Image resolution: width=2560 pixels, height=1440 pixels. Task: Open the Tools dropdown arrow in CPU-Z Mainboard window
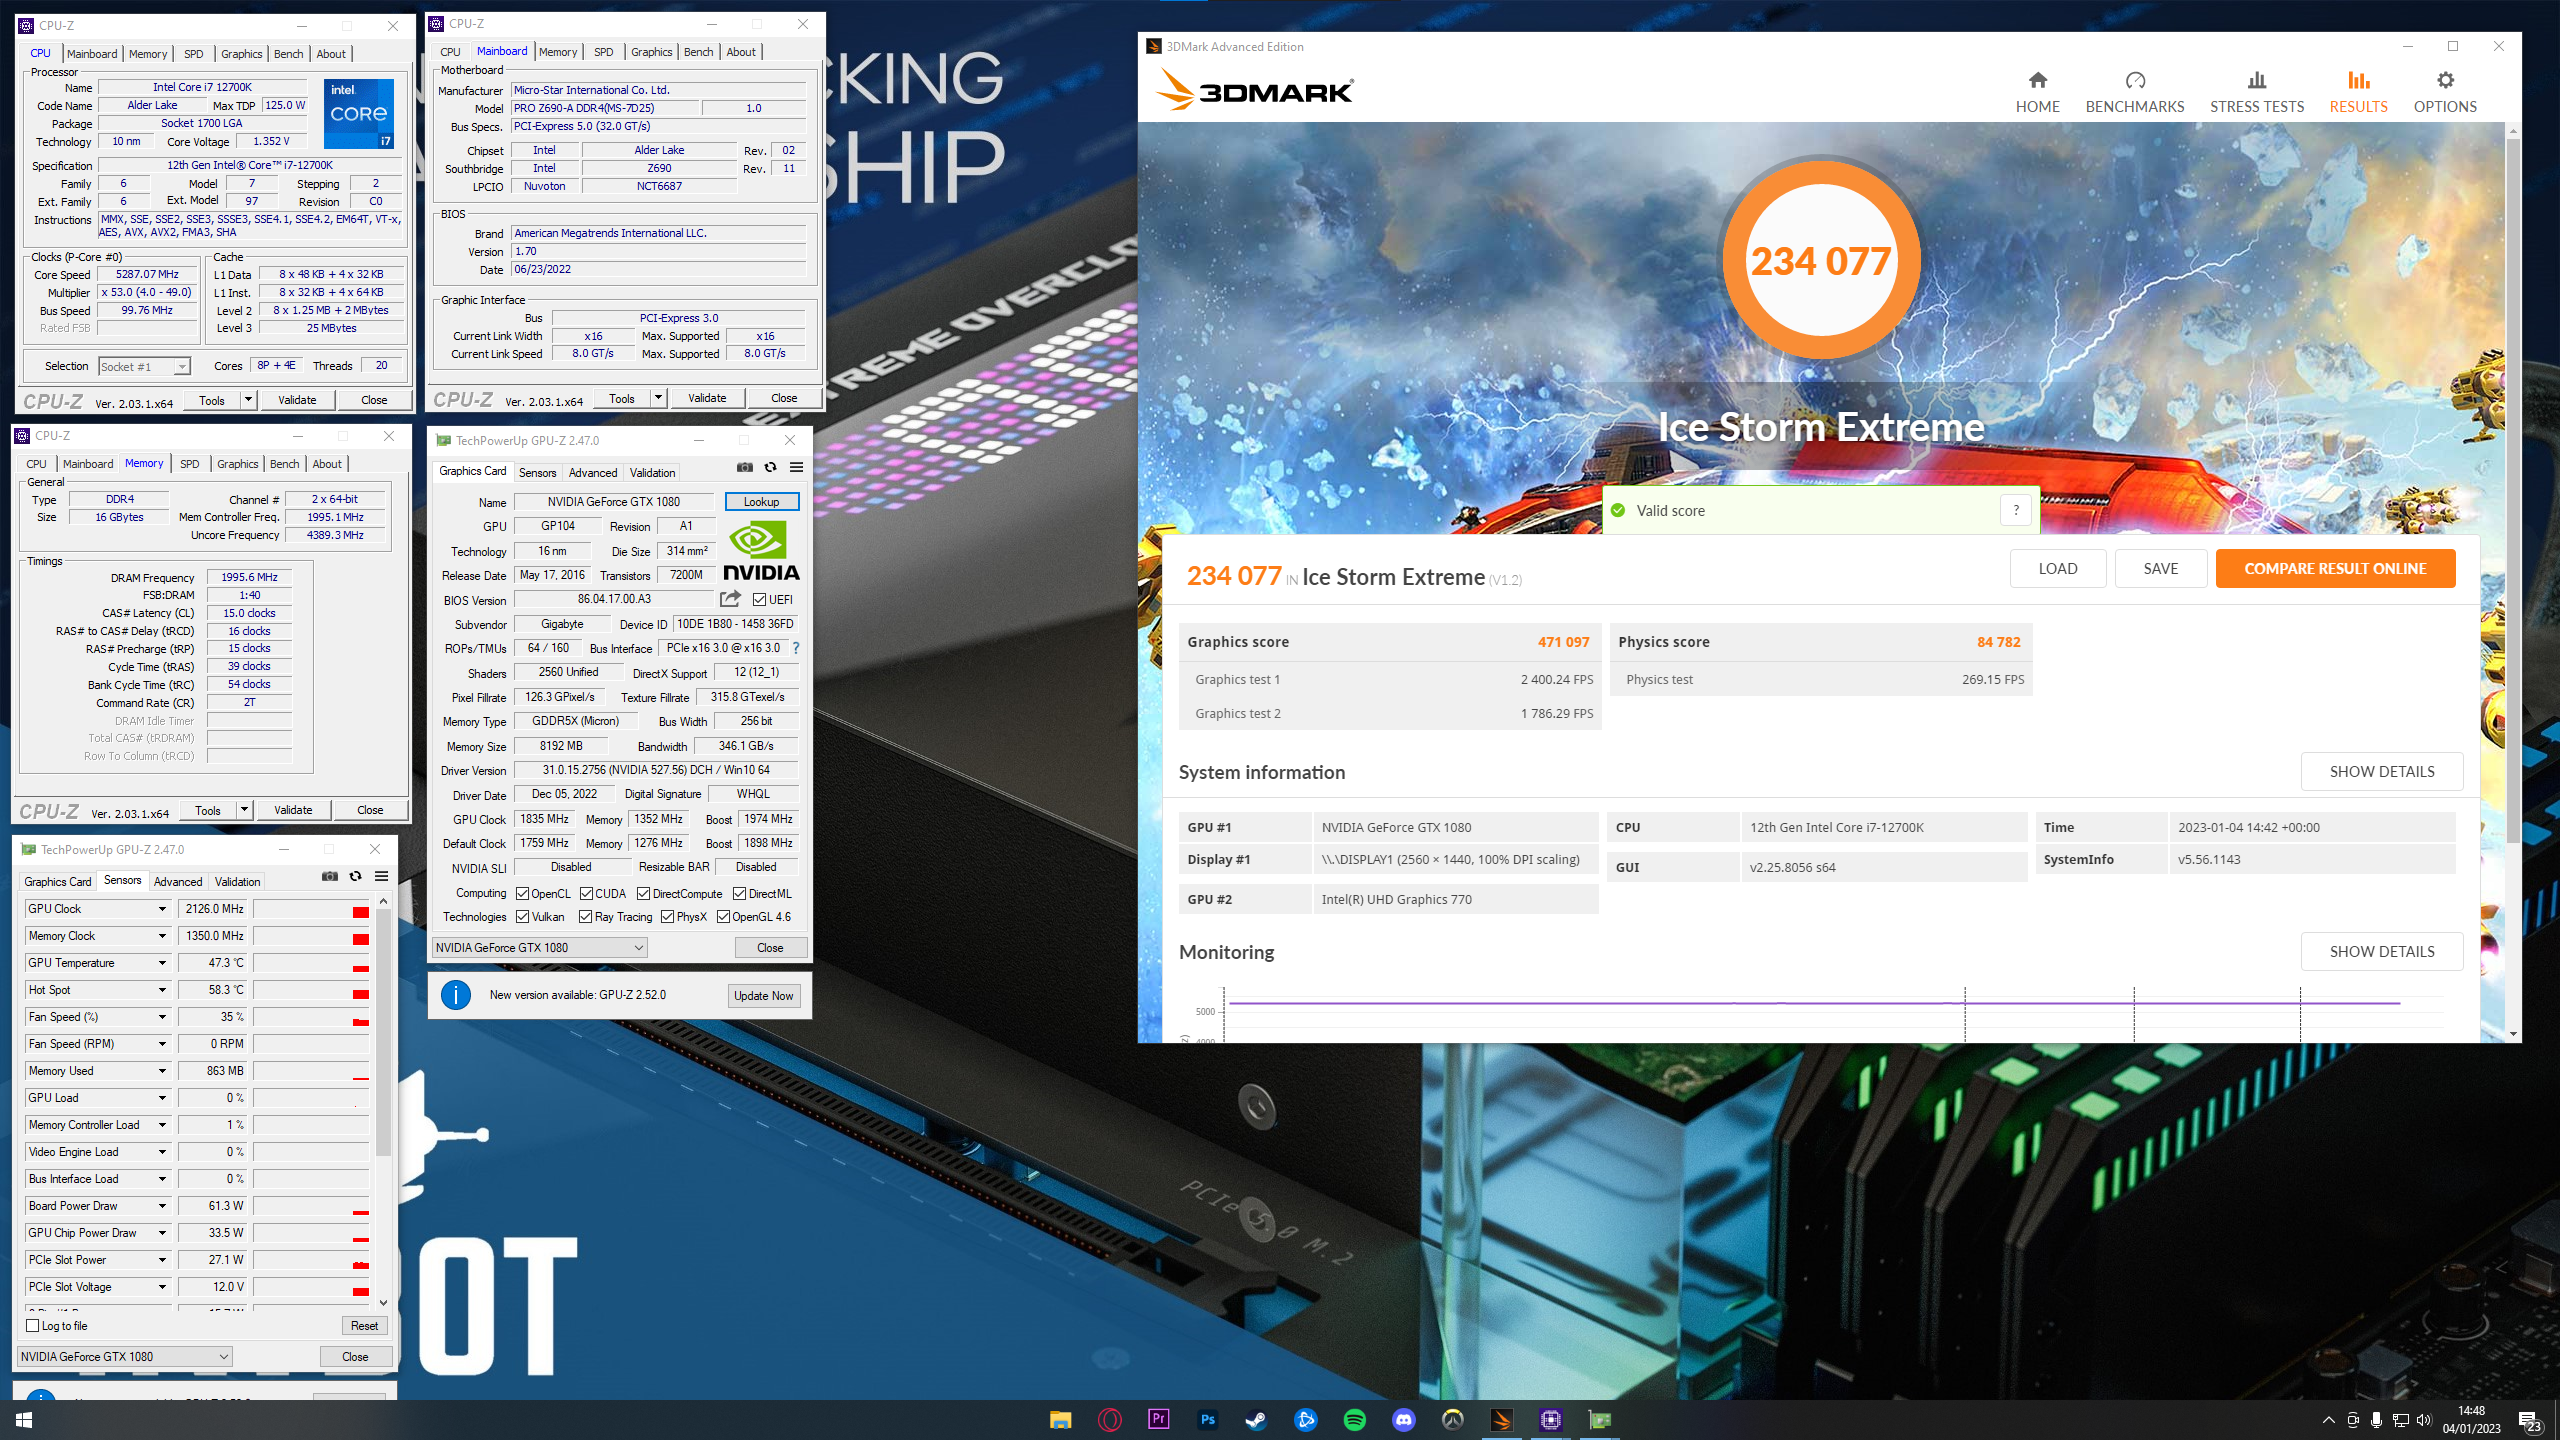(x=658, y=398)
